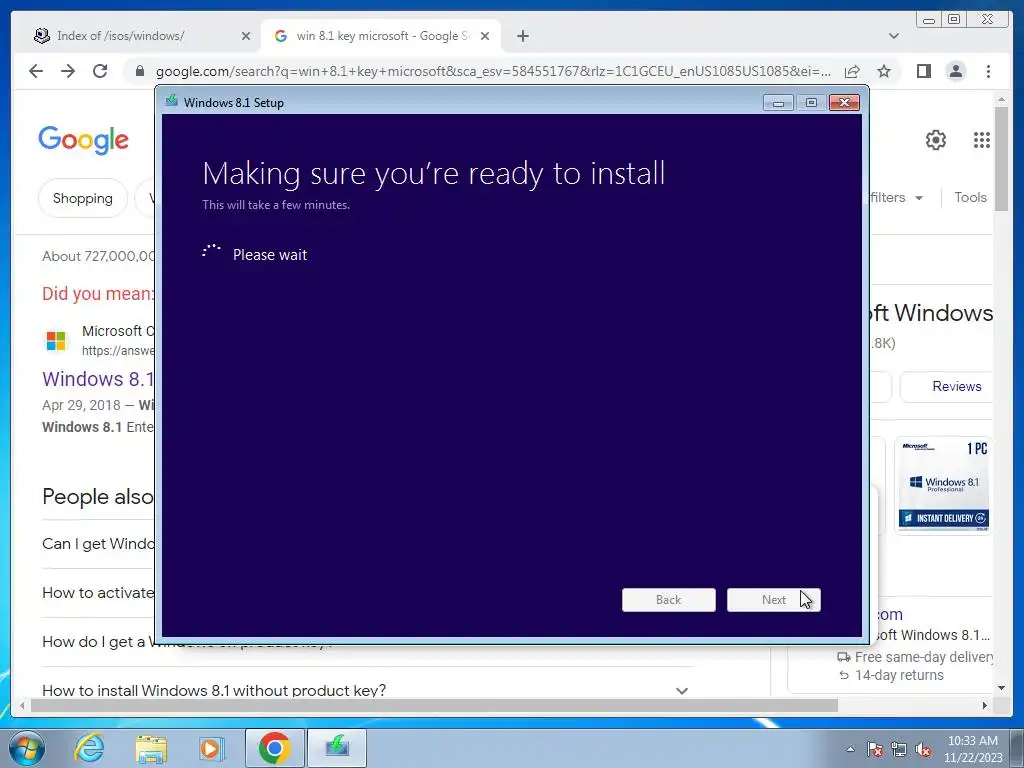Open the taskbar clock 10:33 AM
This screenshot has height=768, width=1024.
coord(972,749)
